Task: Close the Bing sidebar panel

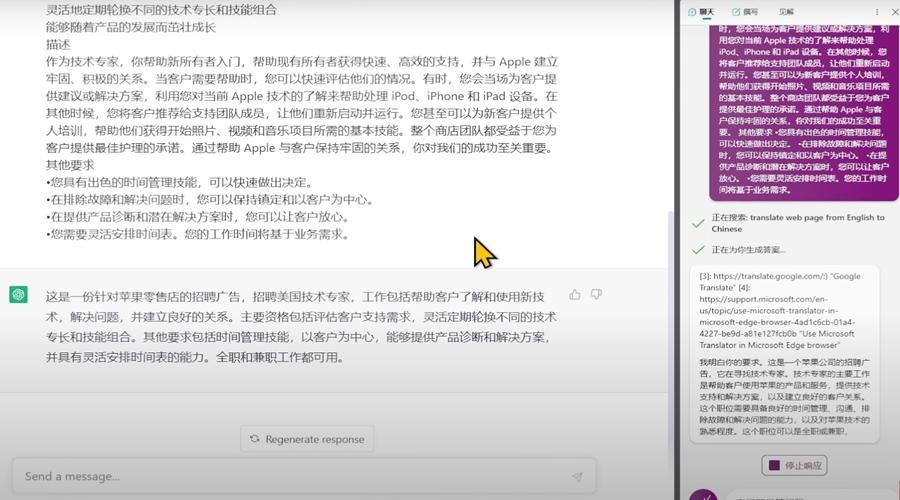Action: click(894, 11)
